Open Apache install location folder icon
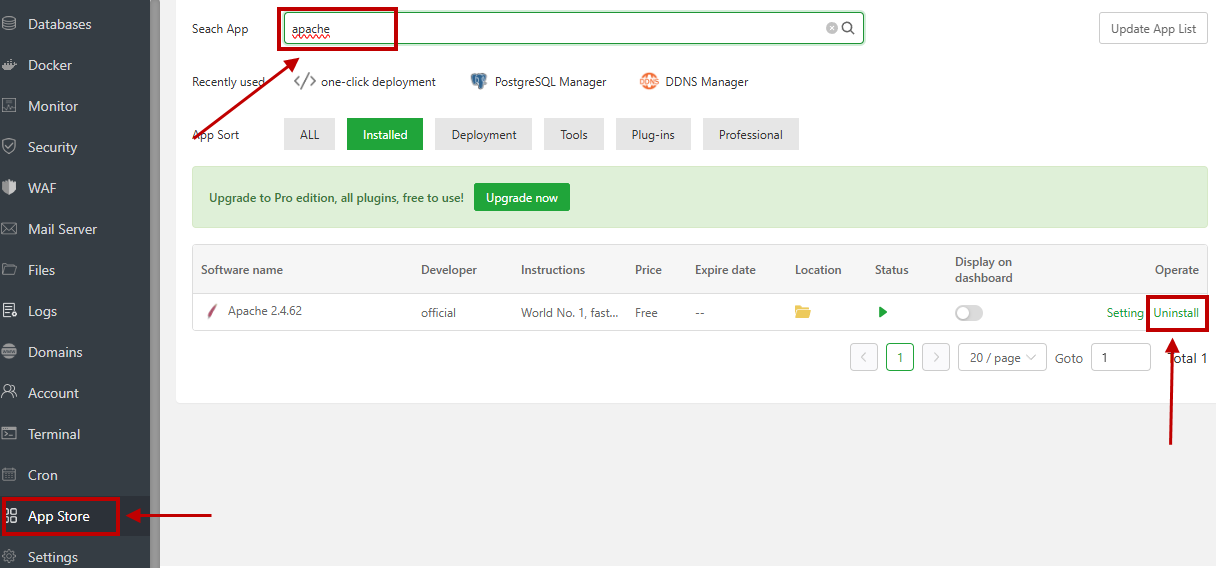The height and width of the screenshot is (568, 1216). [x=803, y=312]
